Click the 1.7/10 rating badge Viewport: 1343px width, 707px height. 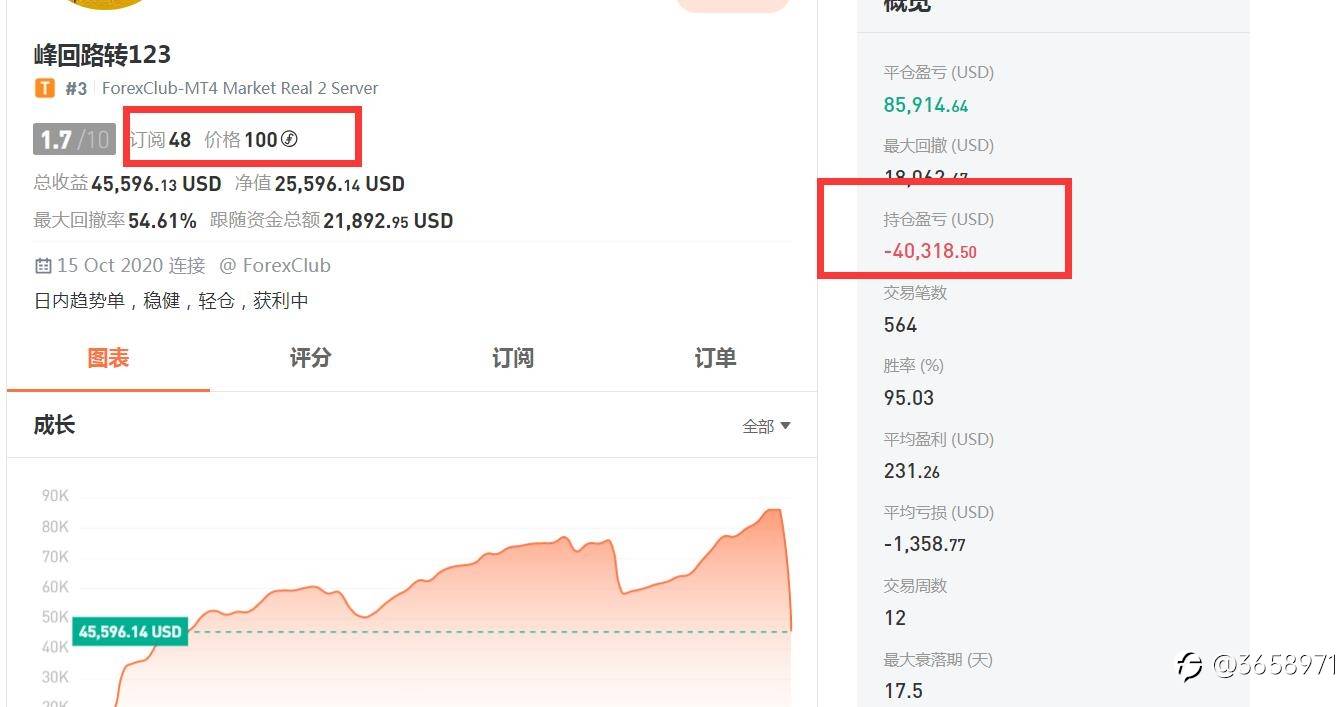coord(74,139)
